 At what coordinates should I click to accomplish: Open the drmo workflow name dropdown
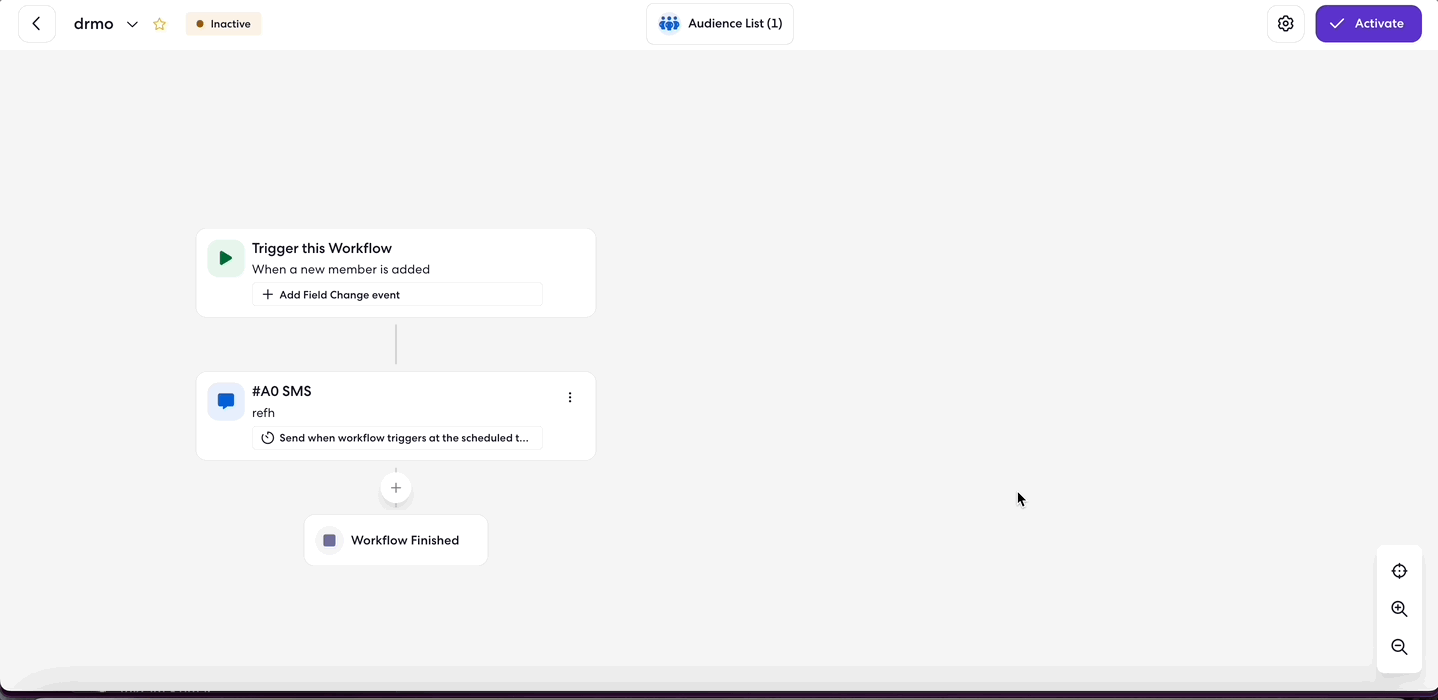pyautogui.click(x=131, y=23)
